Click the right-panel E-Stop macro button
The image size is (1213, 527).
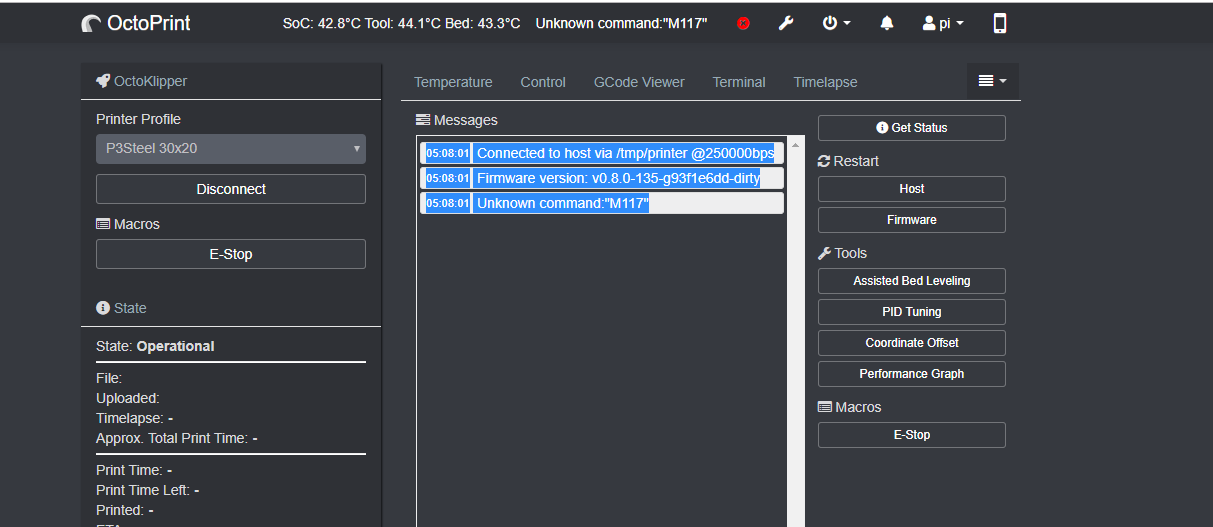coord(912,435)
